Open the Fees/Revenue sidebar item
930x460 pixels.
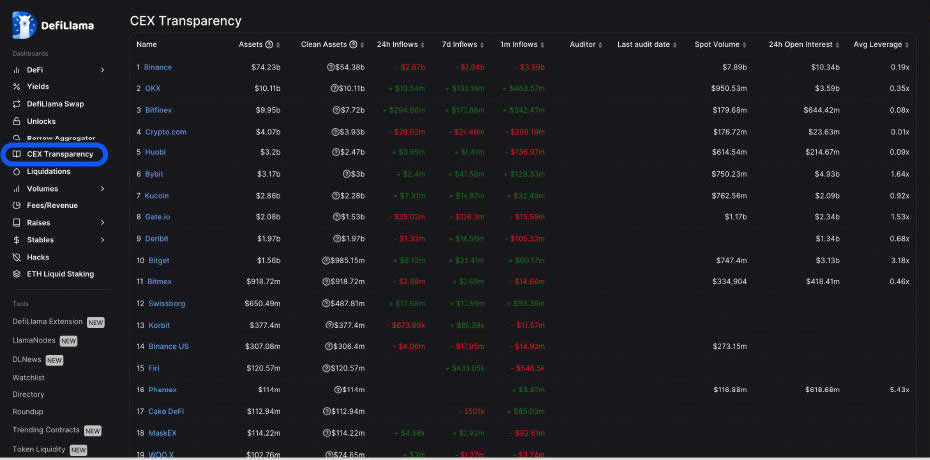tap(52, 205)
